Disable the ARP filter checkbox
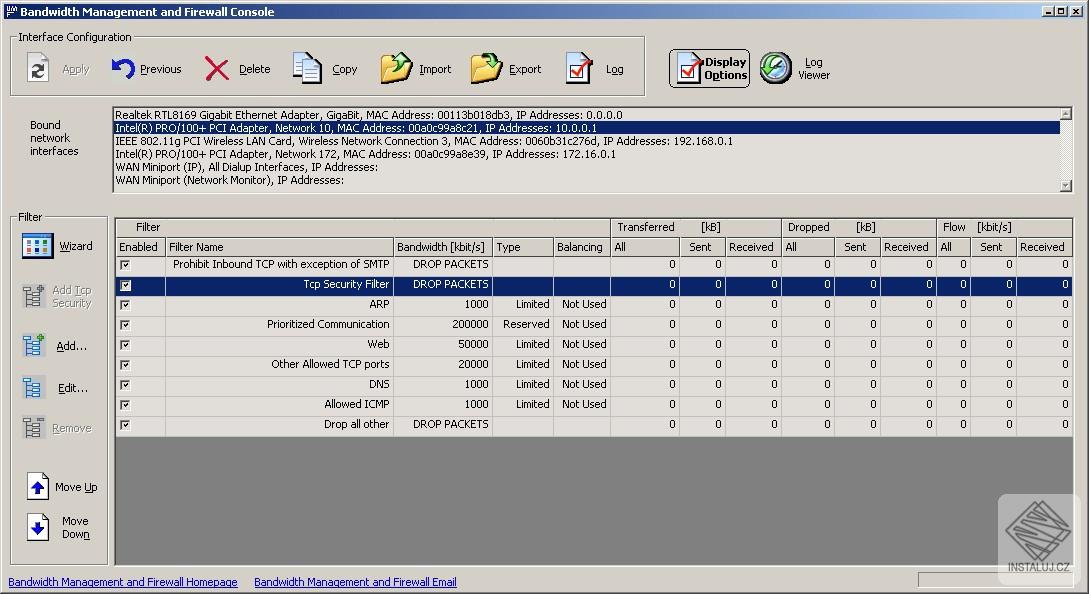1089x594 pixels. [x=124, y=304]
